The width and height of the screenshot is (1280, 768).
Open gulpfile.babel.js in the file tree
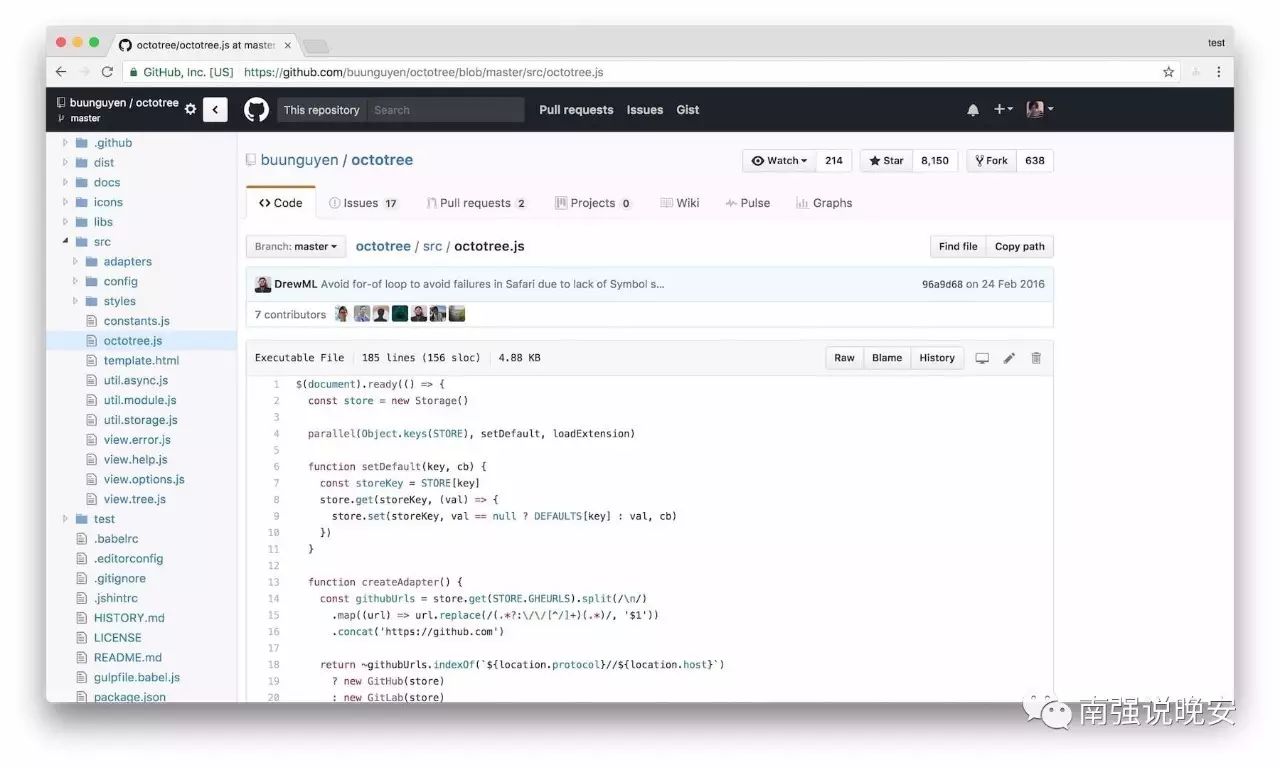click(x=137, y=677)
